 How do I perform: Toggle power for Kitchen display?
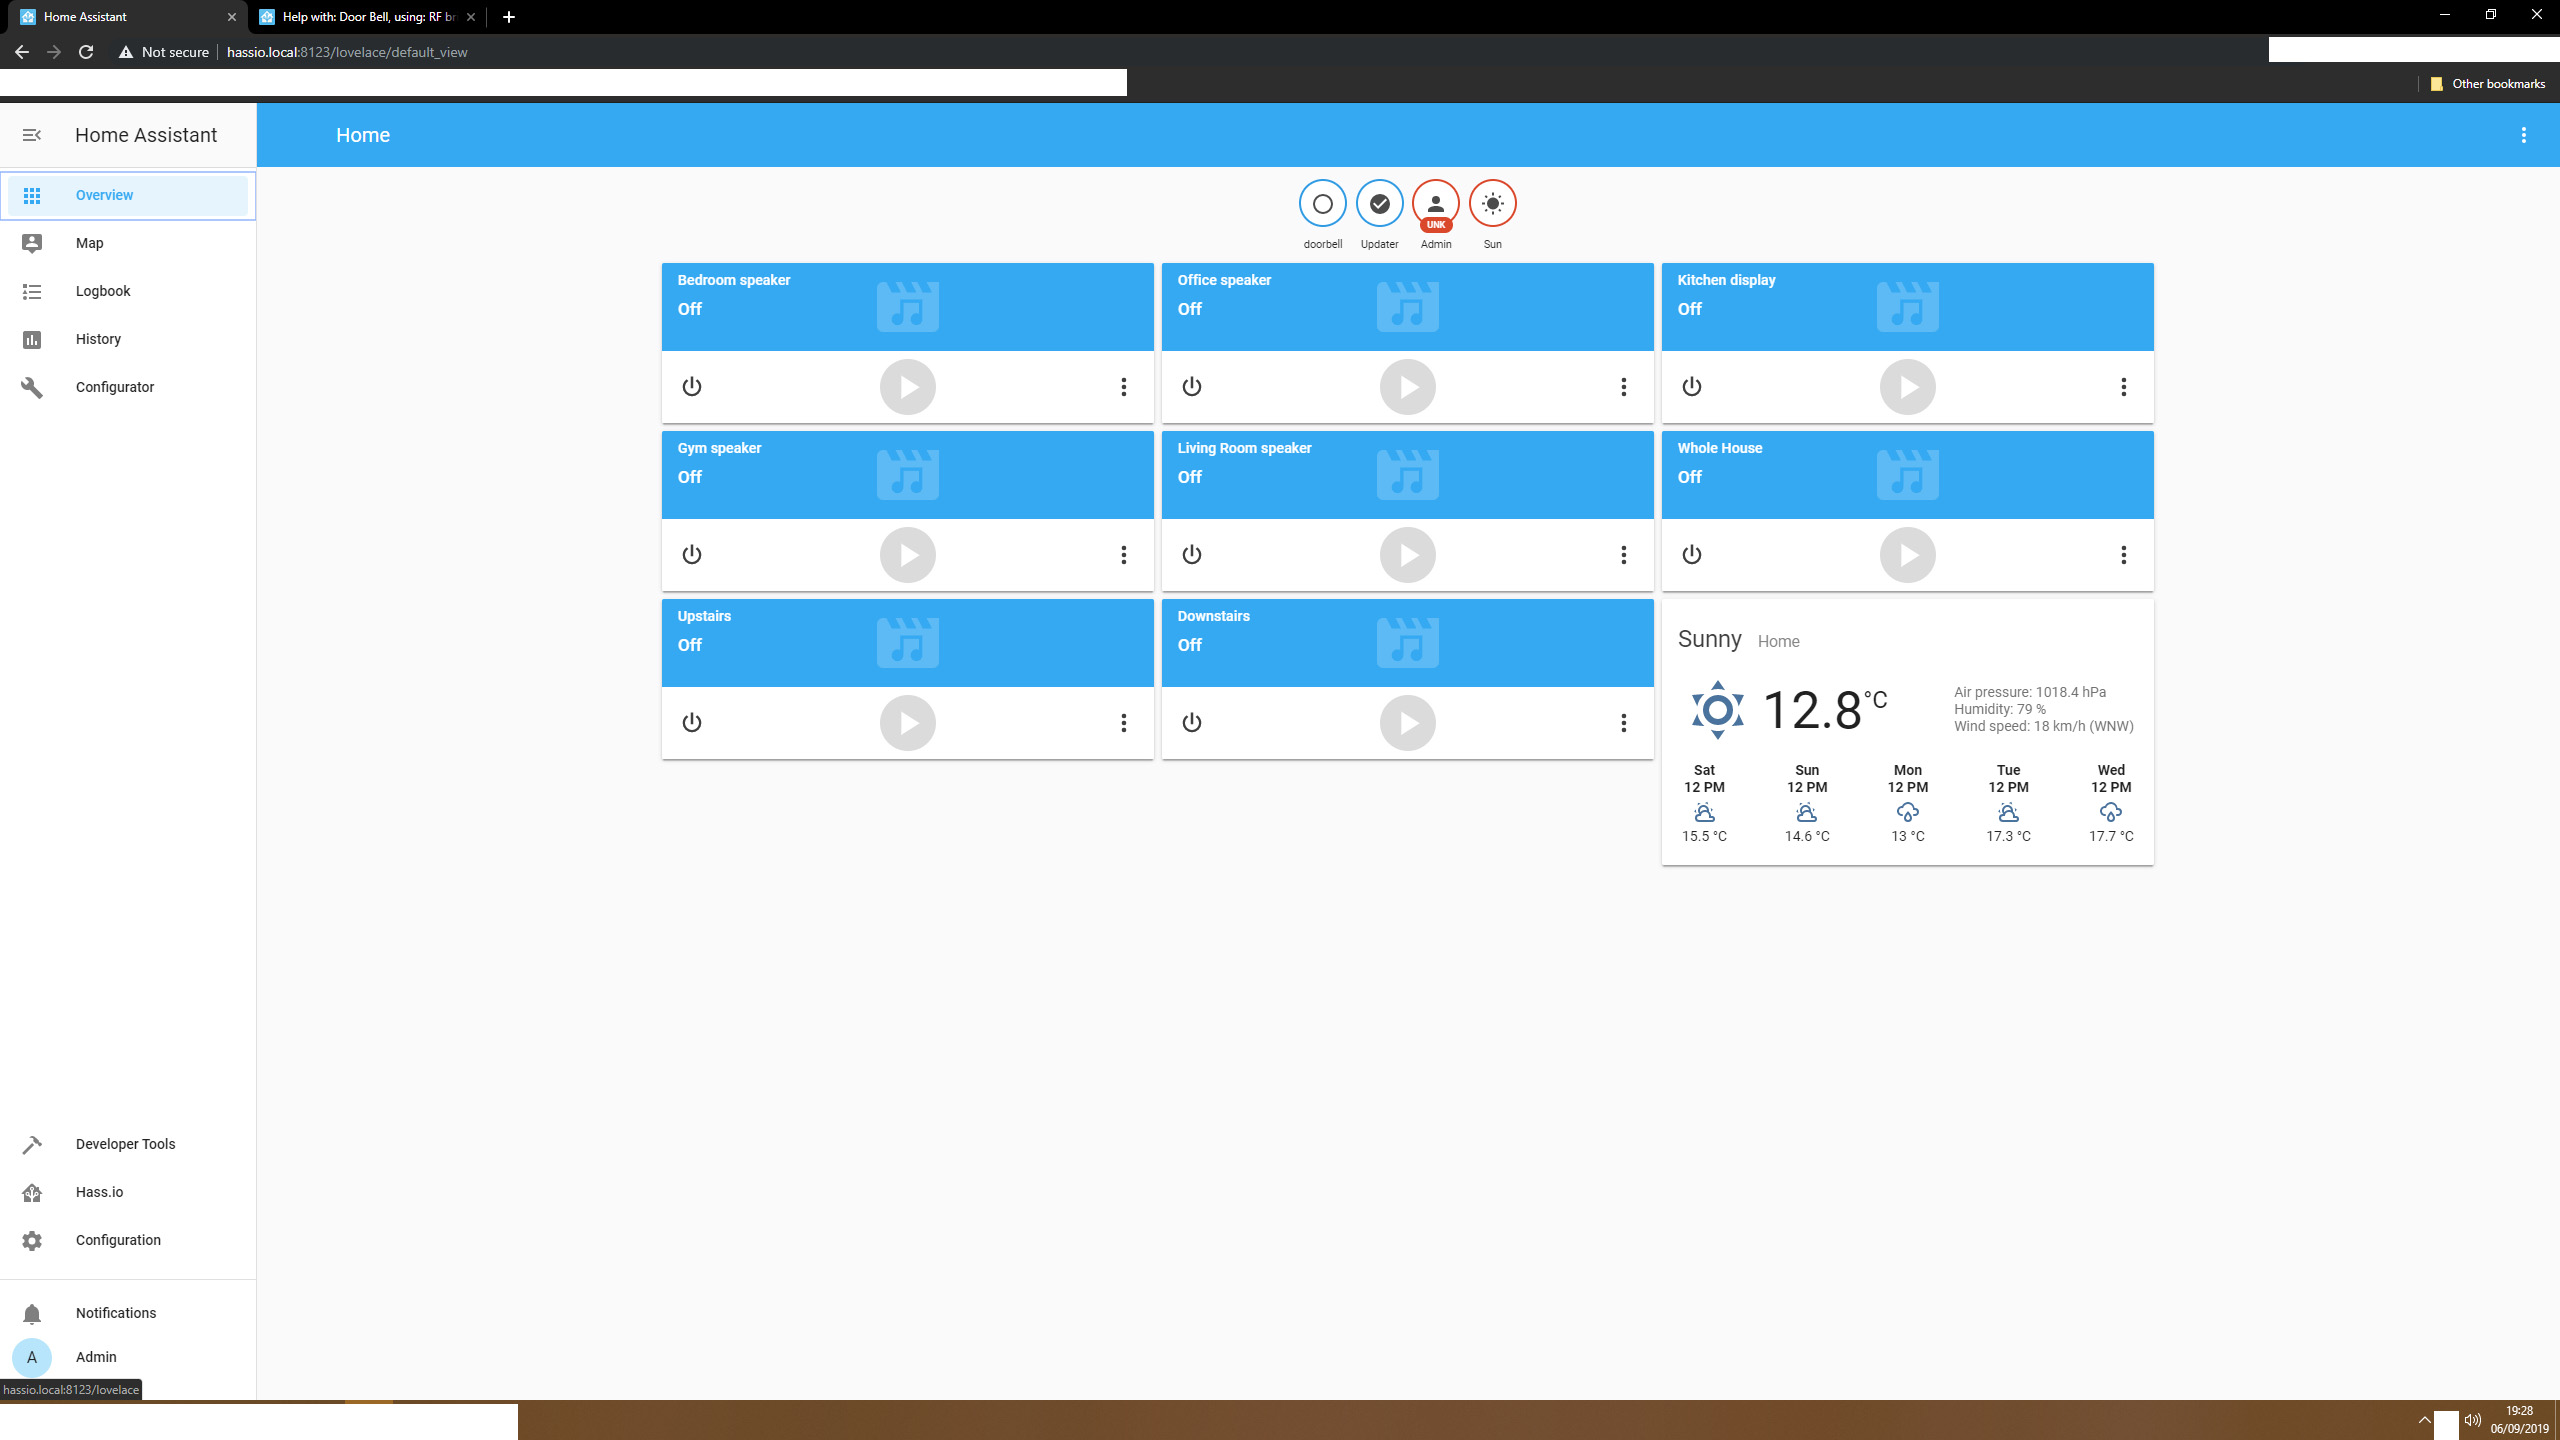[1691, 387]
